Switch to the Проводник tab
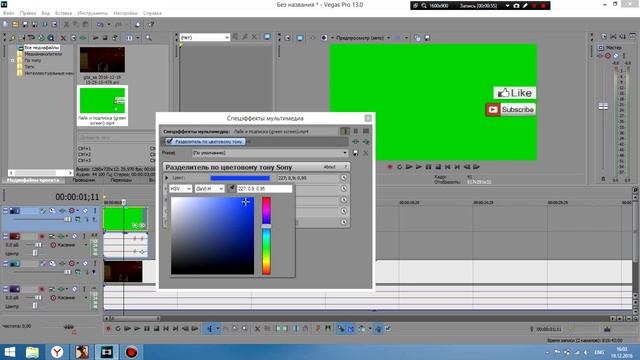 pyautogui.click(x=84, y=180)
